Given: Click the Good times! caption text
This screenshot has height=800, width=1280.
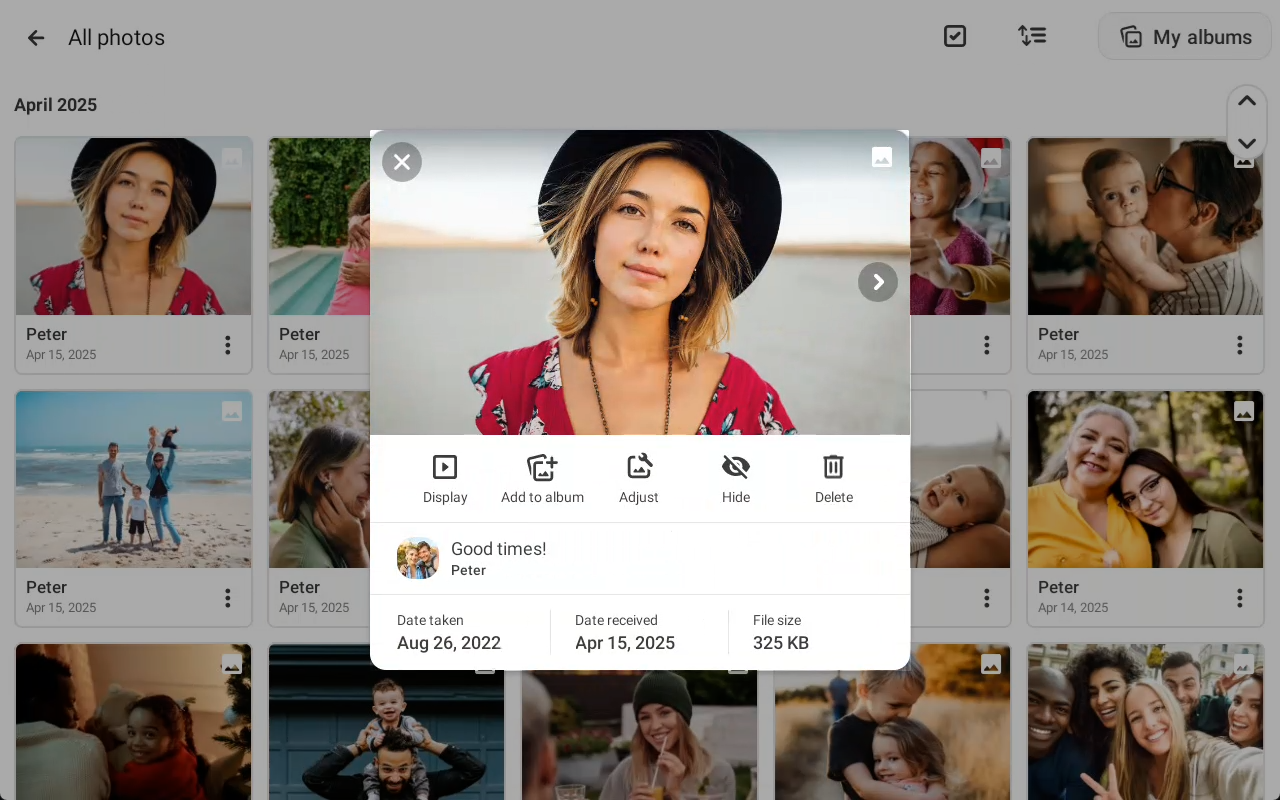Looking at the screenshot, I should click(x=499, y=548).
